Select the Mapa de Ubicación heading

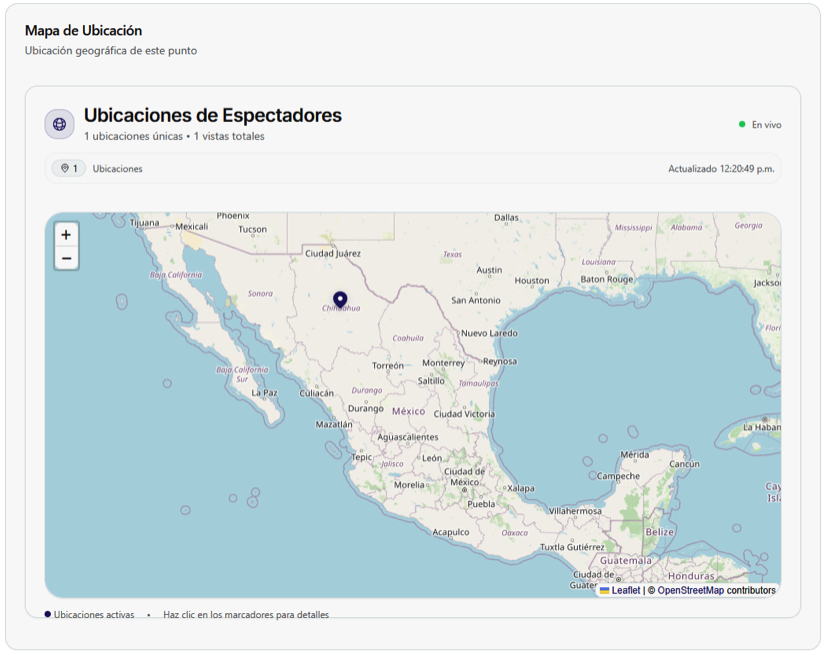(x=83, y=31)
